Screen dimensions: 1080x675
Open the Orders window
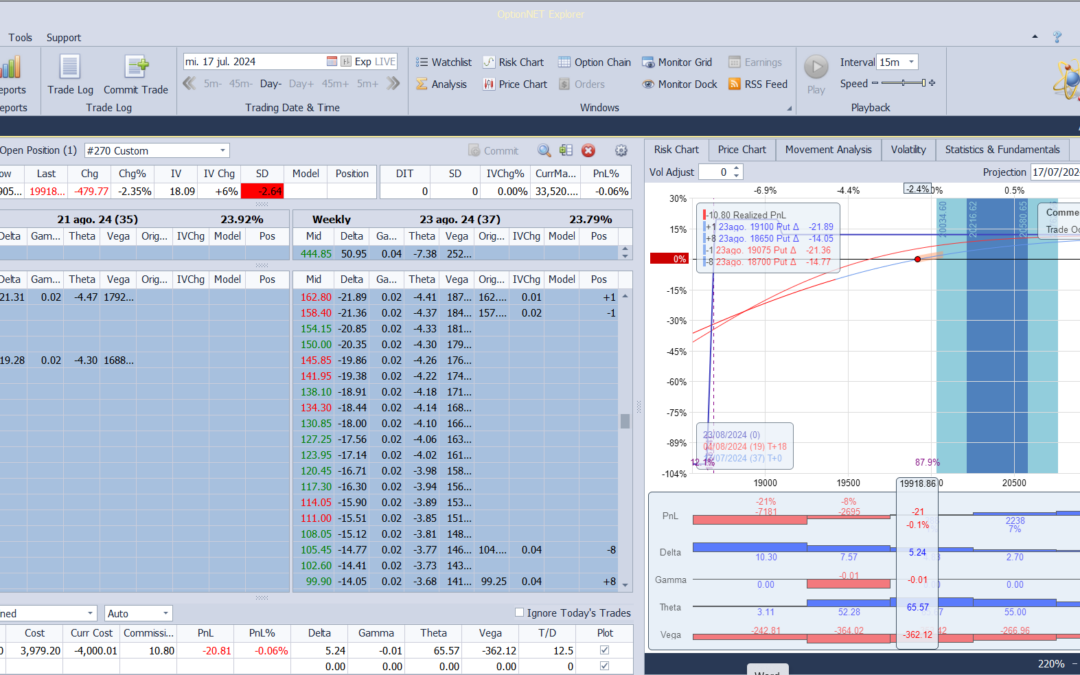[x=581, y=84]
